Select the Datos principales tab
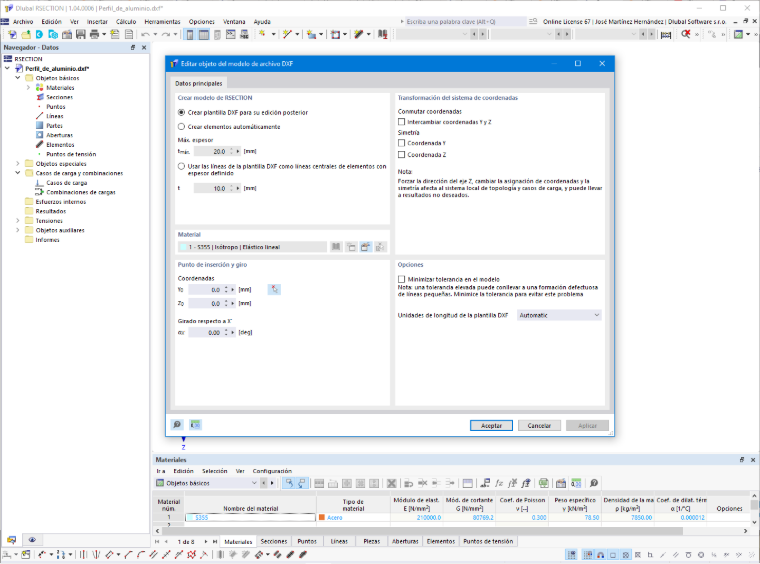The image size is (760, 564). 199,83
